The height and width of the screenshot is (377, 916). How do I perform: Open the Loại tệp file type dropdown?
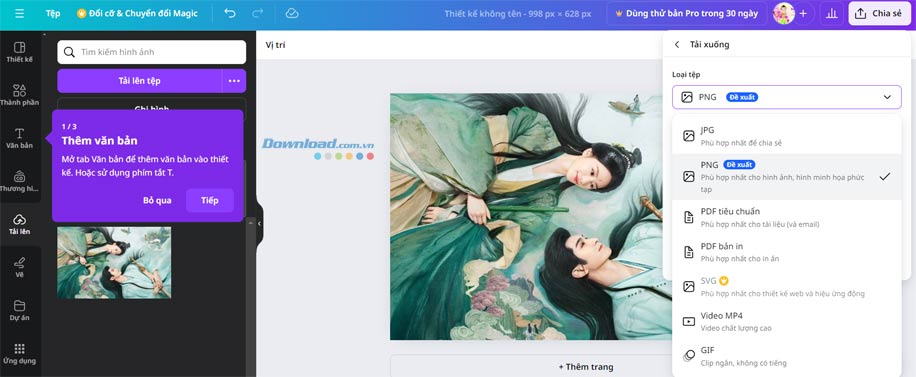pos(786,97)
